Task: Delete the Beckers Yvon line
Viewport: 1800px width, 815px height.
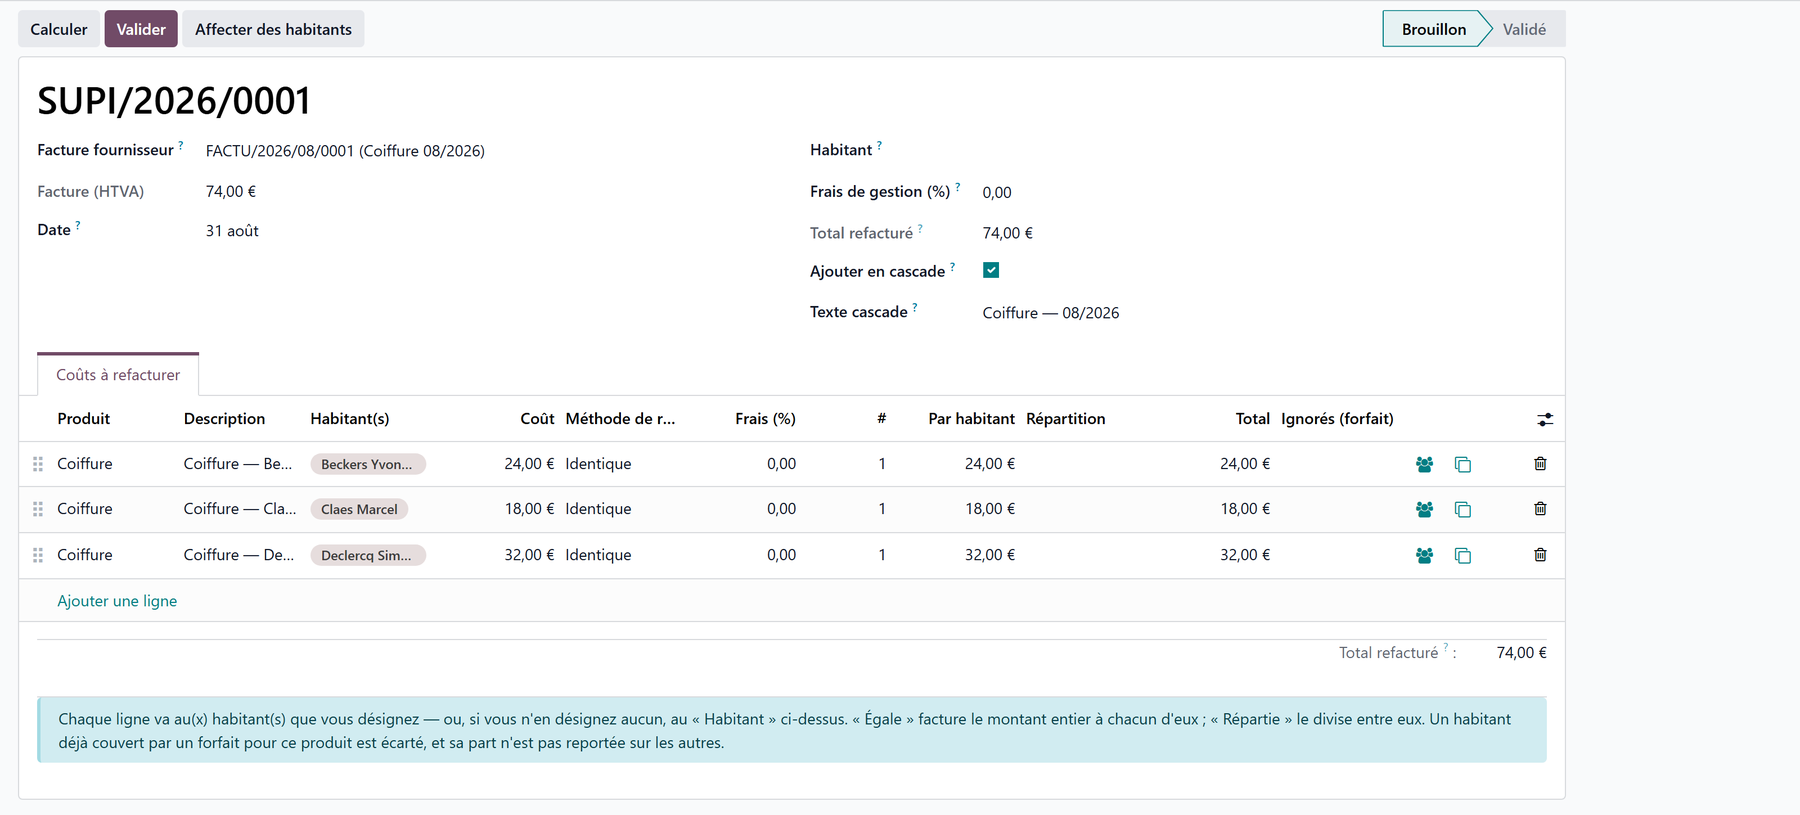Action: (x=1540, y=464)
